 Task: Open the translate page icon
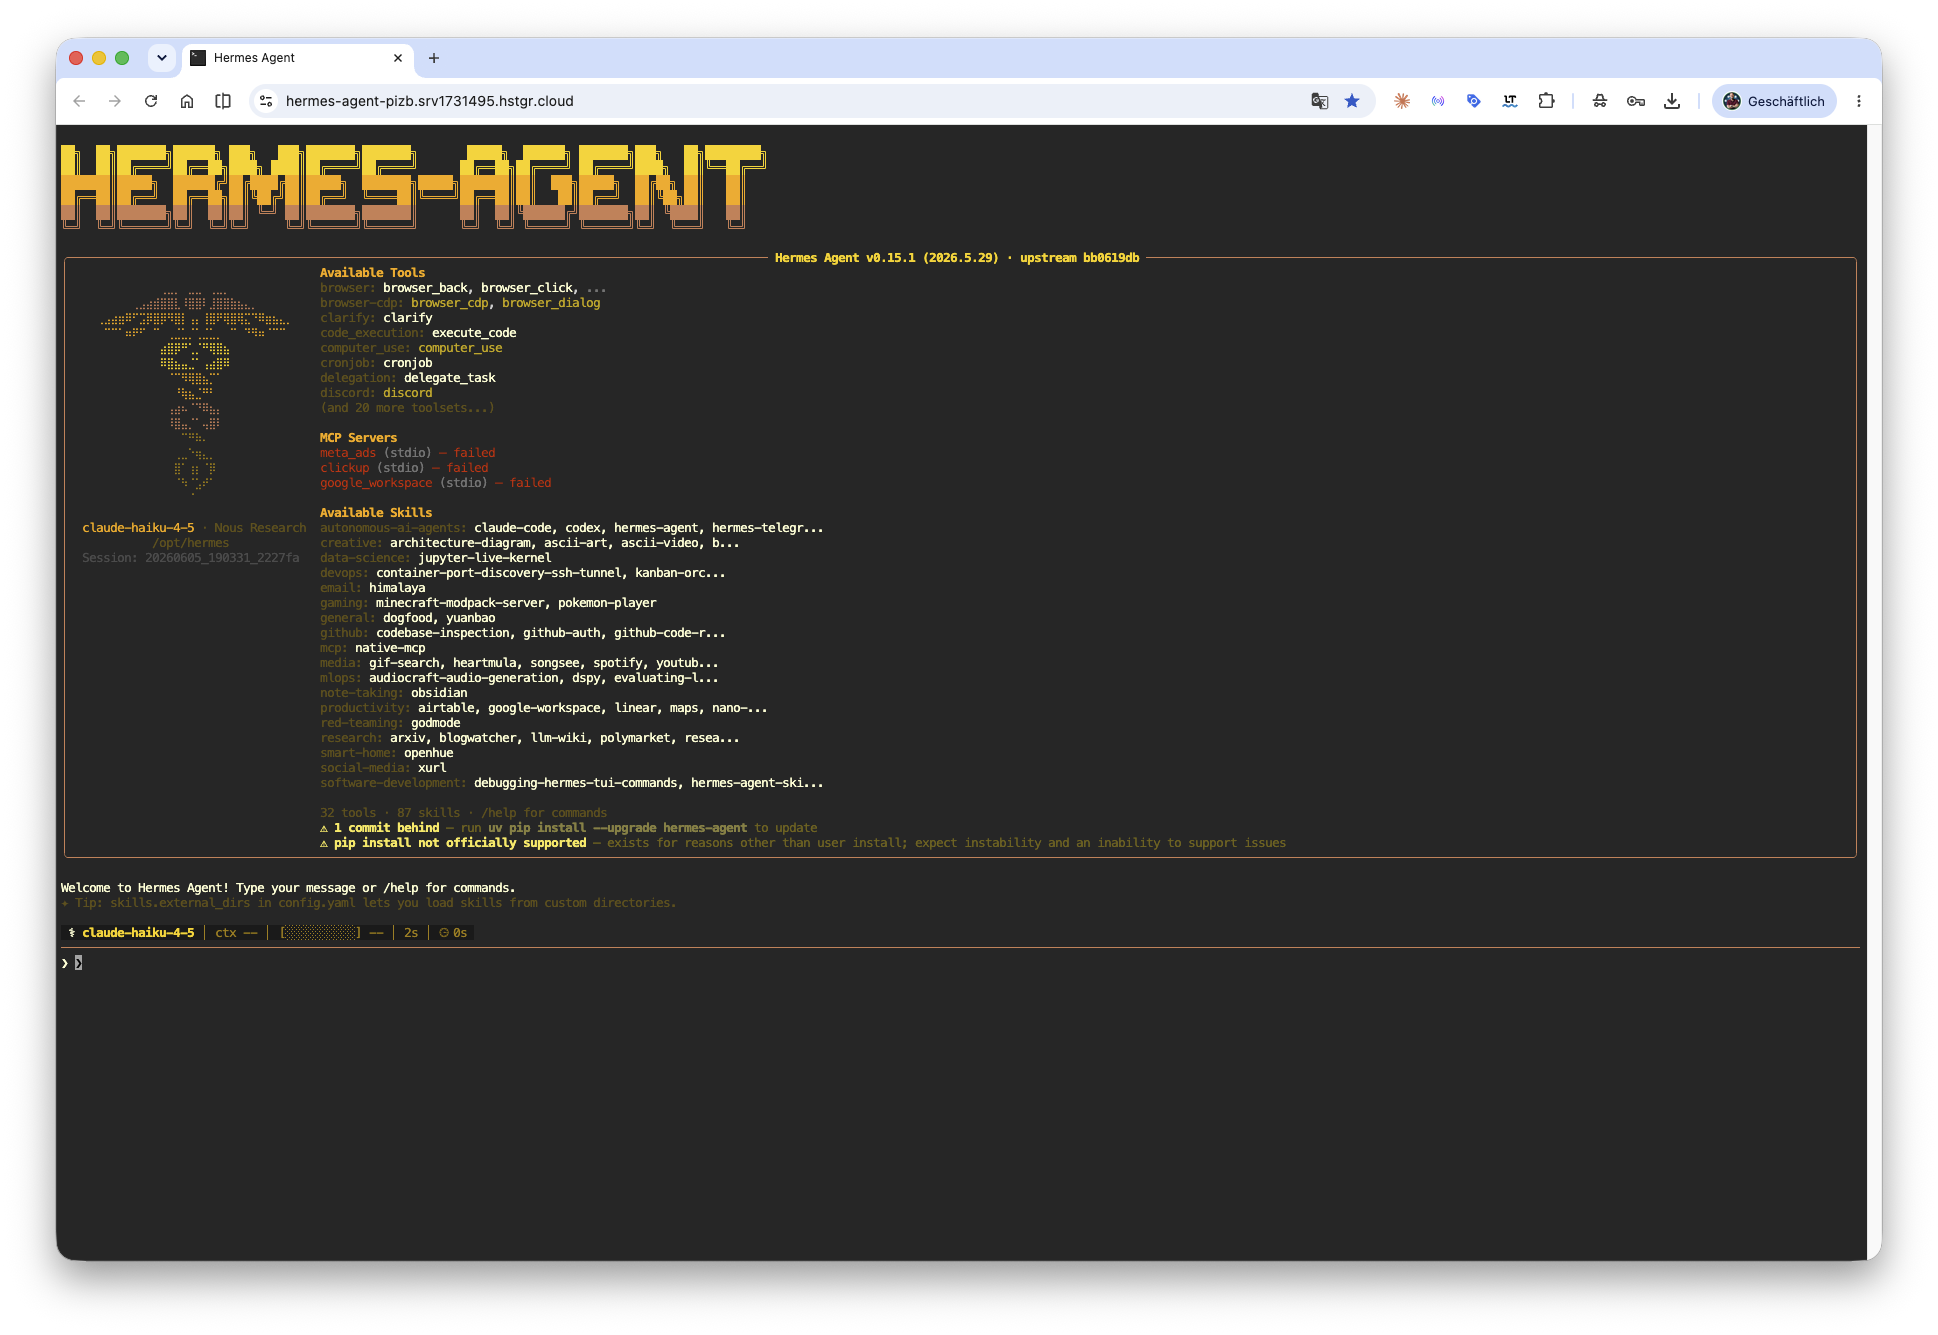pyautogui.click(x=1320, y=101)
